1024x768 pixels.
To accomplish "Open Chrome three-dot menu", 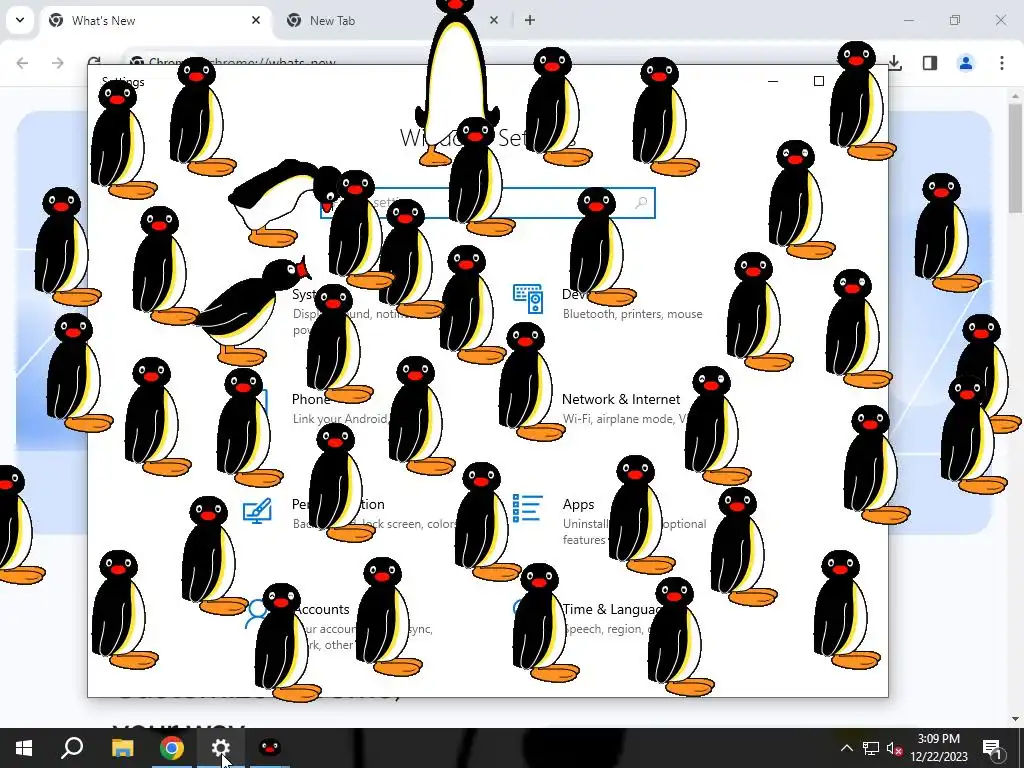I will click(x=1002, y=63).
